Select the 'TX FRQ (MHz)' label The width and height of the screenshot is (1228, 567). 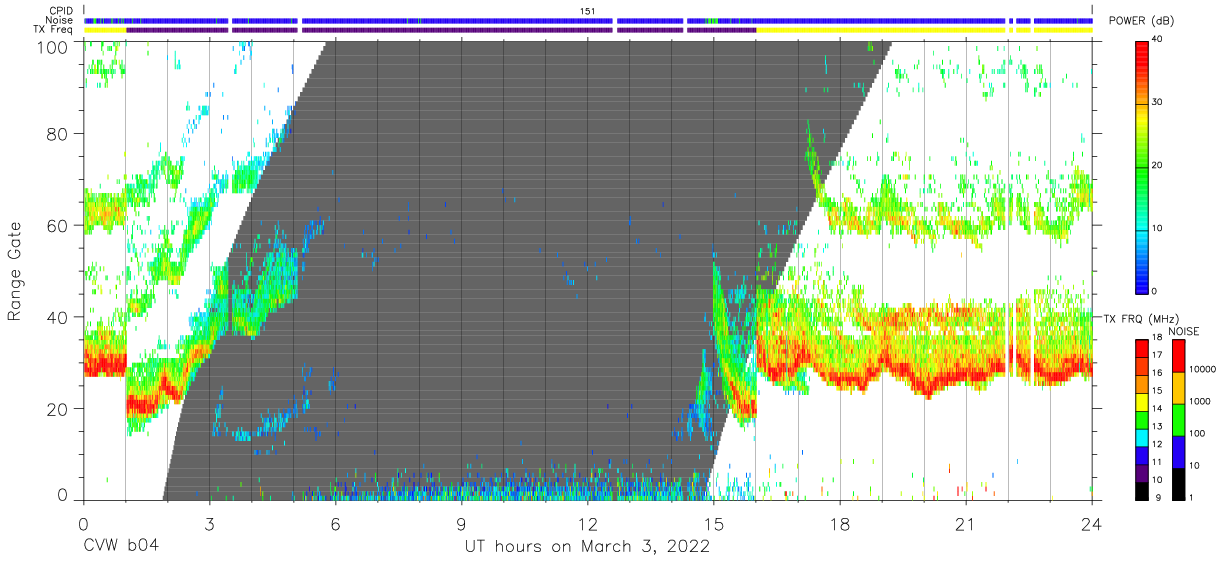pyautogui.click(x=1143, y=318)
